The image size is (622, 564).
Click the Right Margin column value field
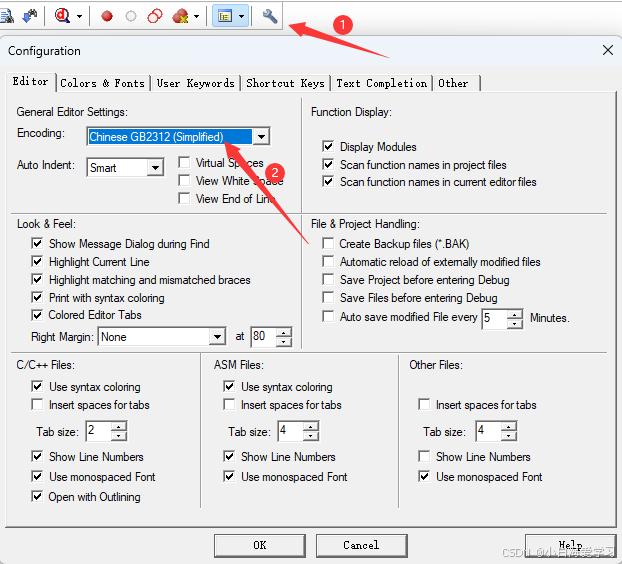tap(263, 337)
